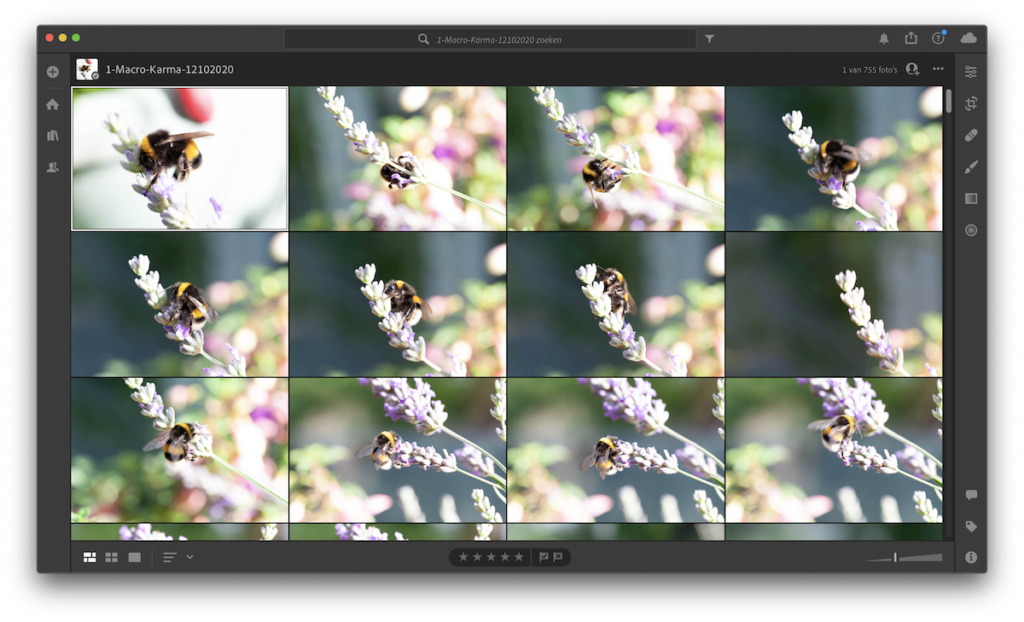Screen dimensions: 1024x622
Task: Click the invite people icon
Action: click(912, 69)
